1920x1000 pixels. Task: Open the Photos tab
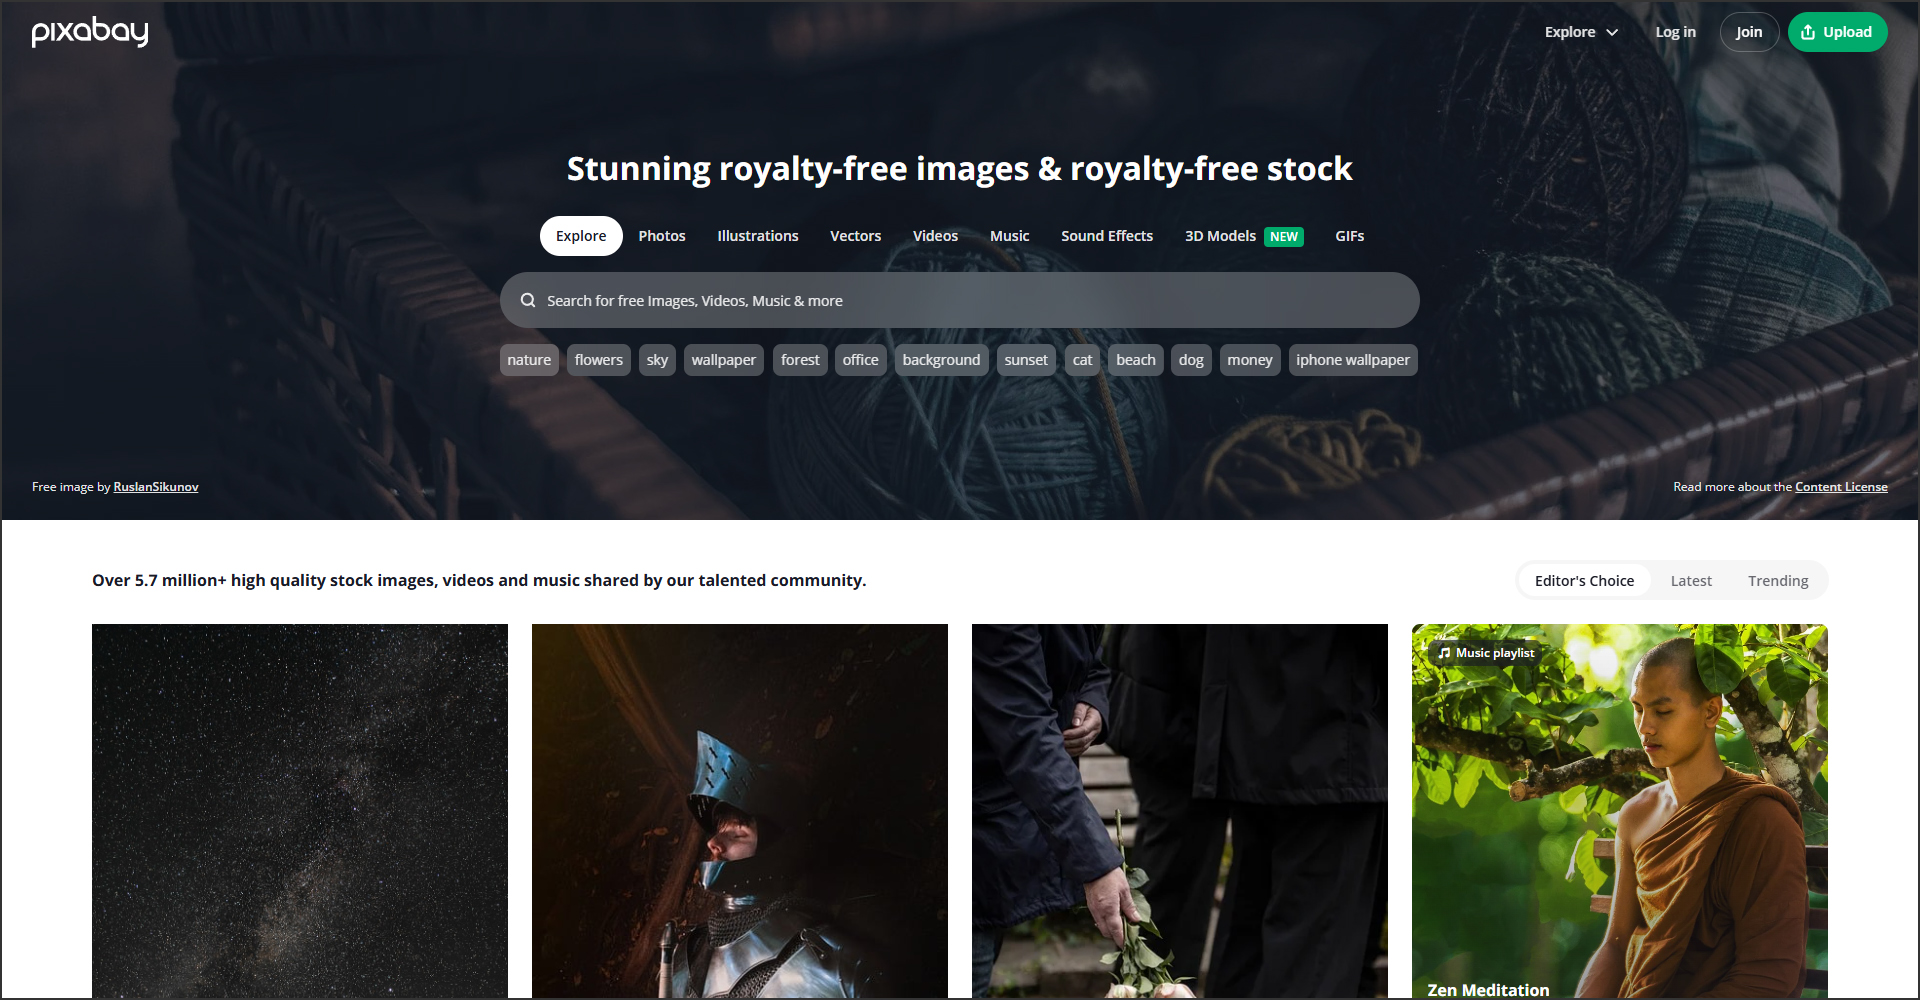click(662, 236)
